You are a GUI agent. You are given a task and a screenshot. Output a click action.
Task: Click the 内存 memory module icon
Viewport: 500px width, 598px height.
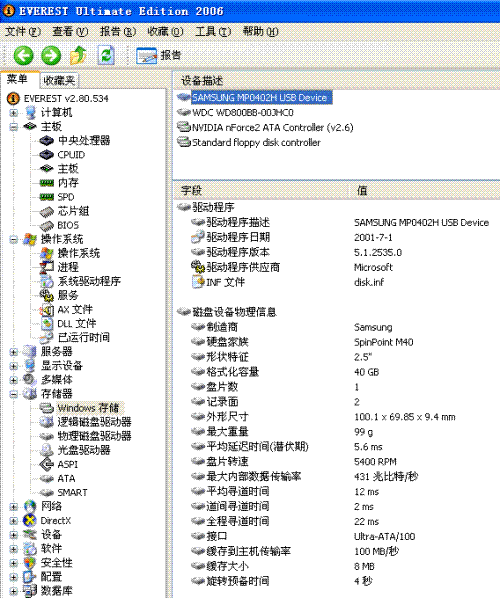tap(47, 183)
